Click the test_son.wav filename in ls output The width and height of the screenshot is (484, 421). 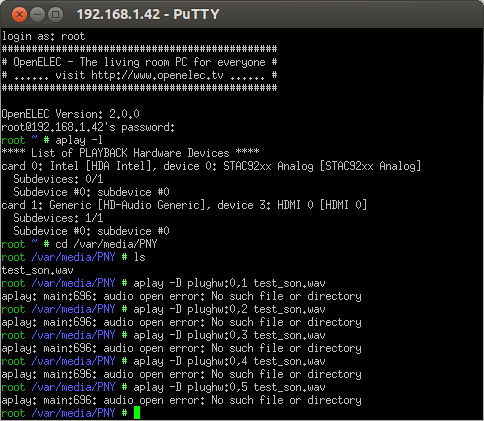point(37,270)
